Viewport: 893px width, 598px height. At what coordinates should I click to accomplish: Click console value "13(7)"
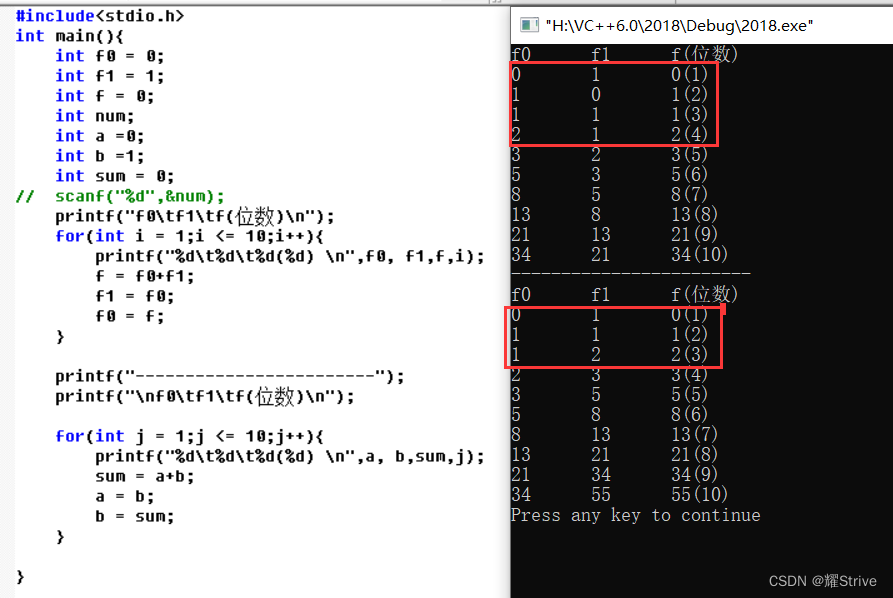pyautogui.click(x=694, y=435)
